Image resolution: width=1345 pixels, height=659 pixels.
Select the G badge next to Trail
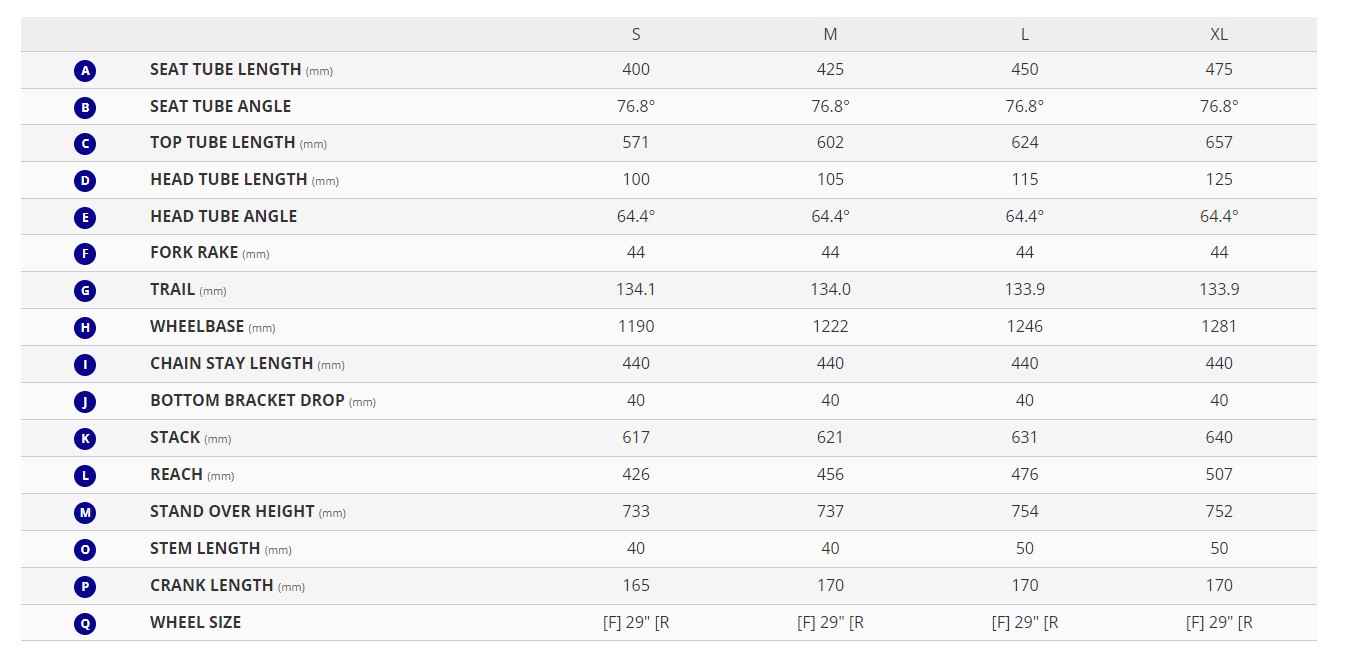85,291
